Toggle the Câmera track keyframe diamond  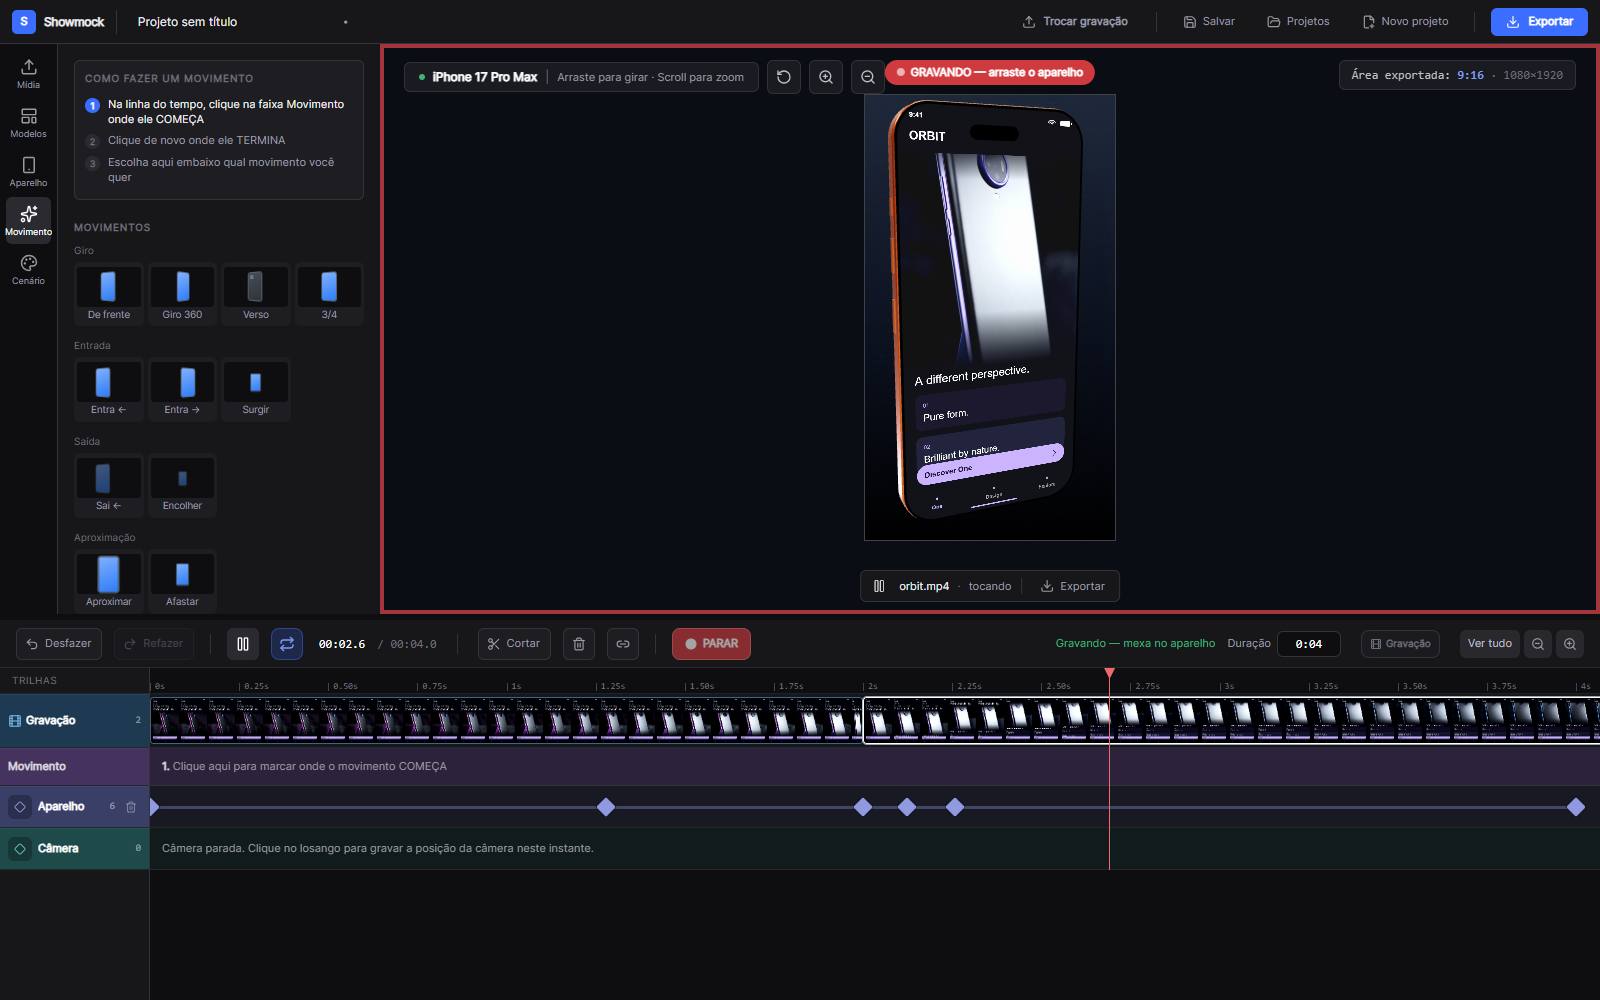[x=20, y=849]
